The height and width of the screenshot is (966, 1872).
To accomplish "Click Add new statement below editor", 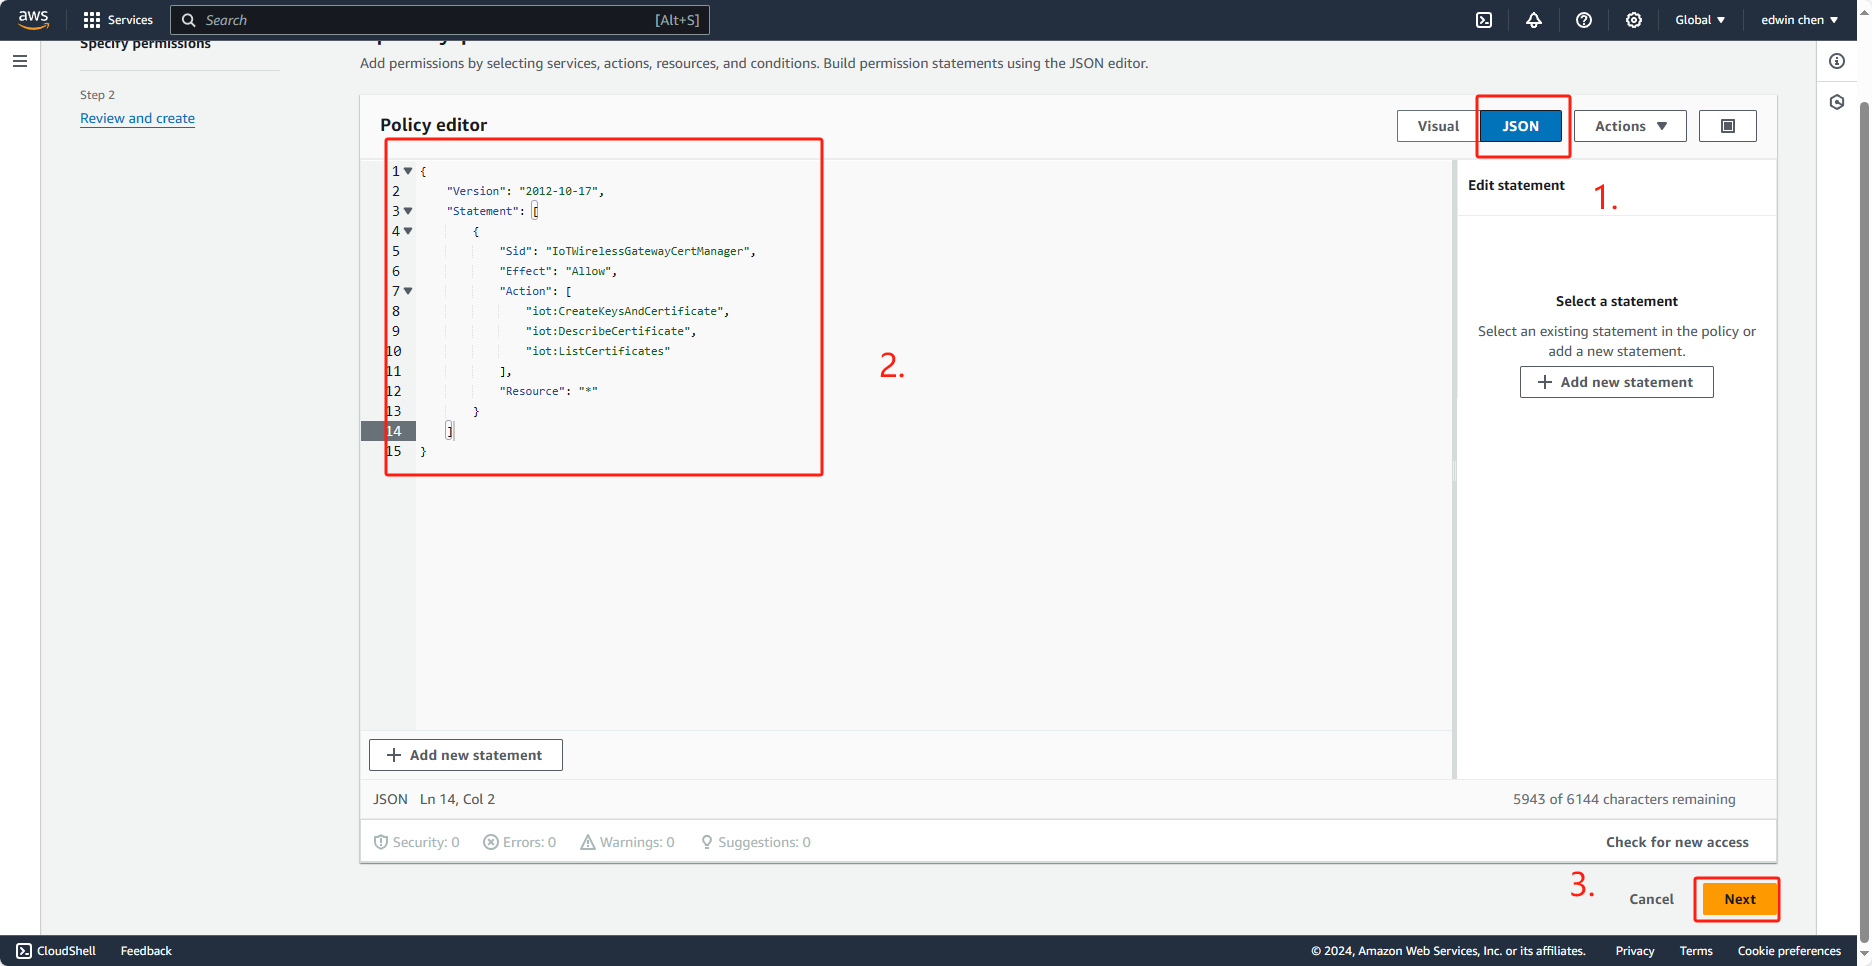I will coord(466,755).
